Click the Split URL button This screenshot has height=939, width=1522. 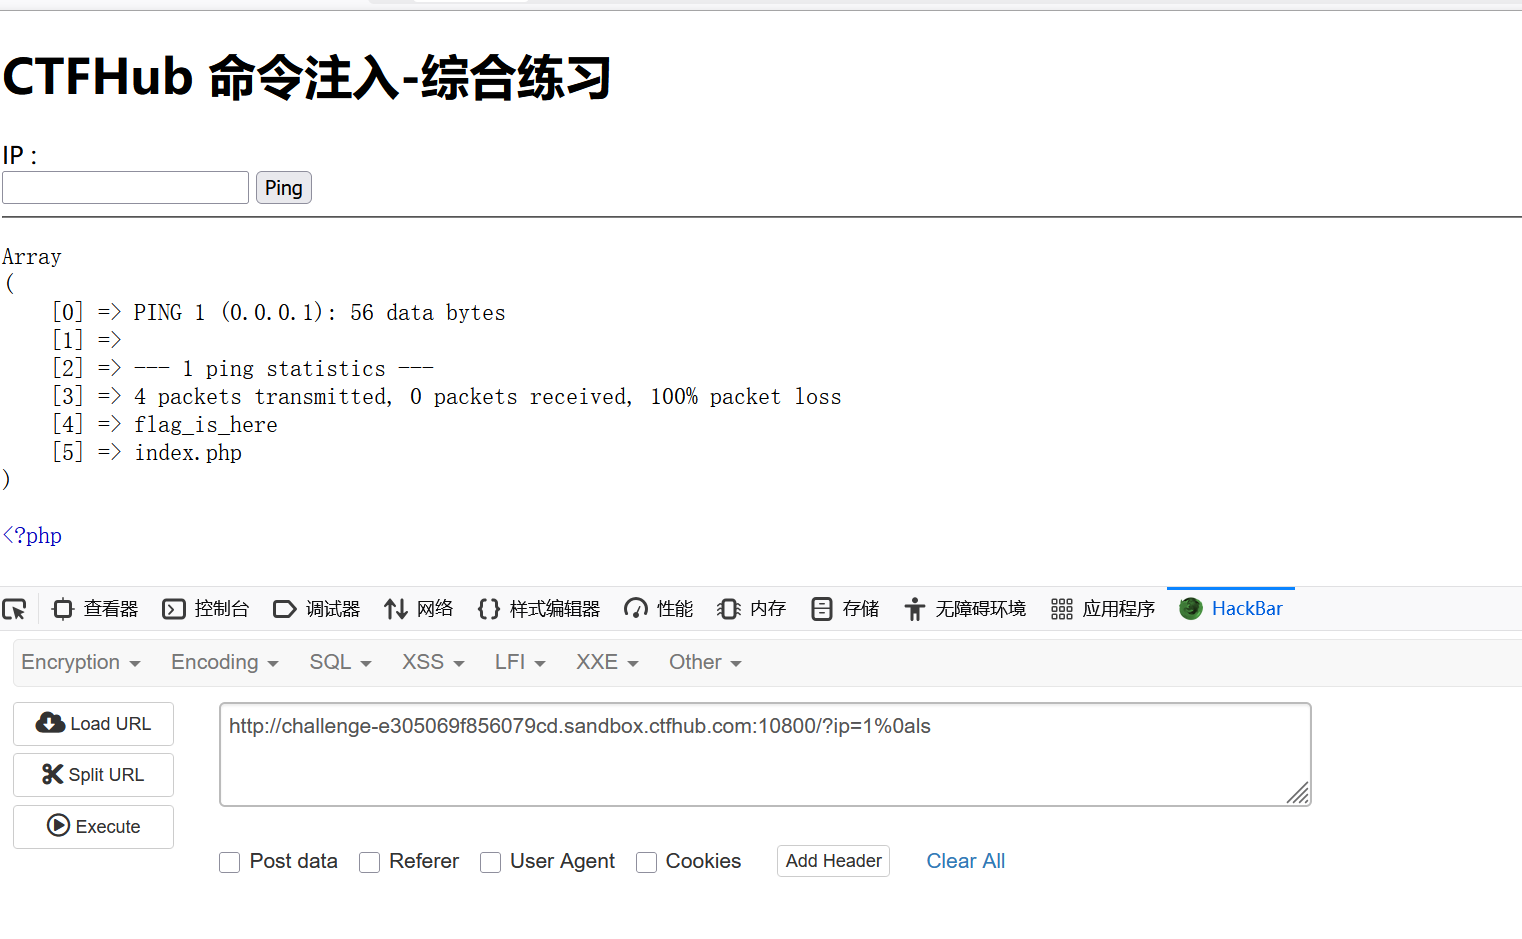93,775
